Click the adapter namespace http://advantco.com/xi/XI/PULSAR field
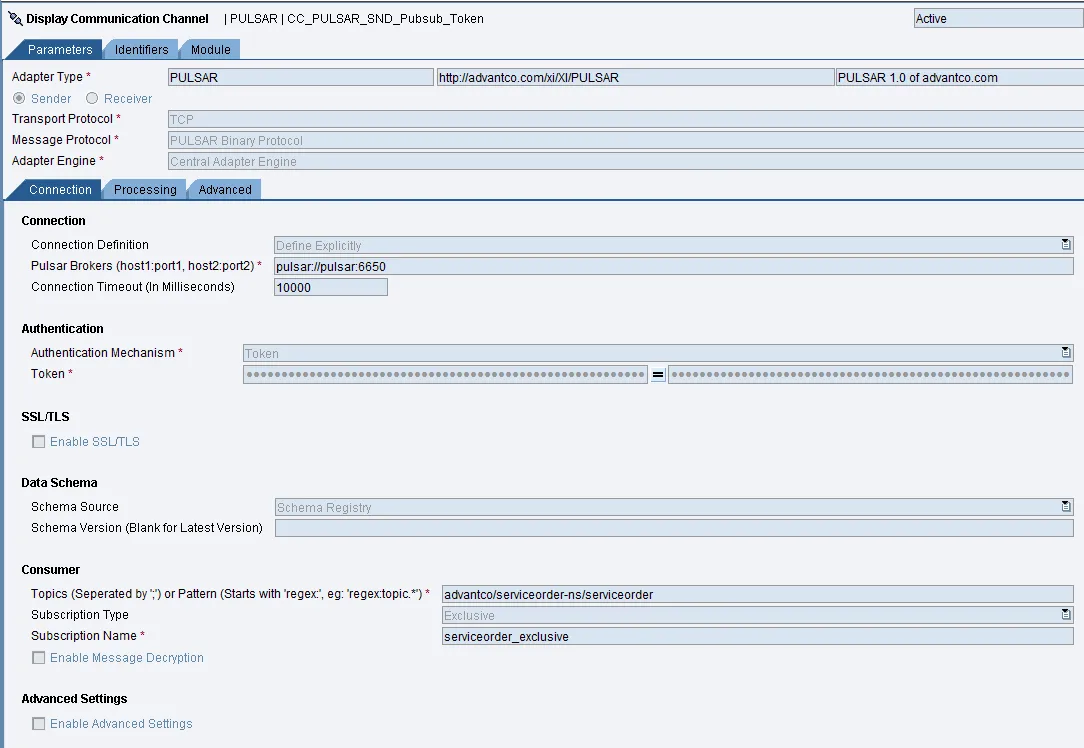This screenshot has height=748, width=1084. [635, 77]
